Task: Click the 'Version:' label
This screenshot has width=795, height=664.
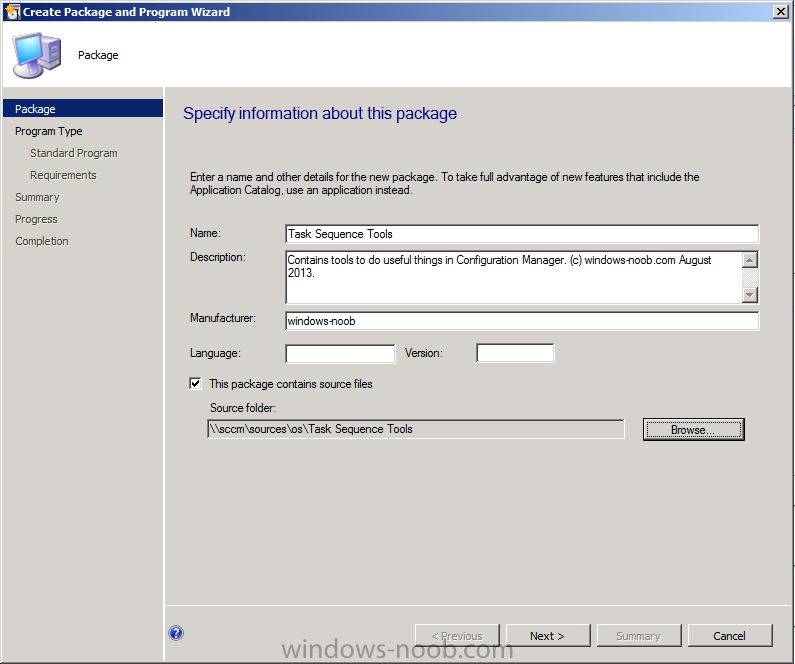Action: [x=423, y=353]
